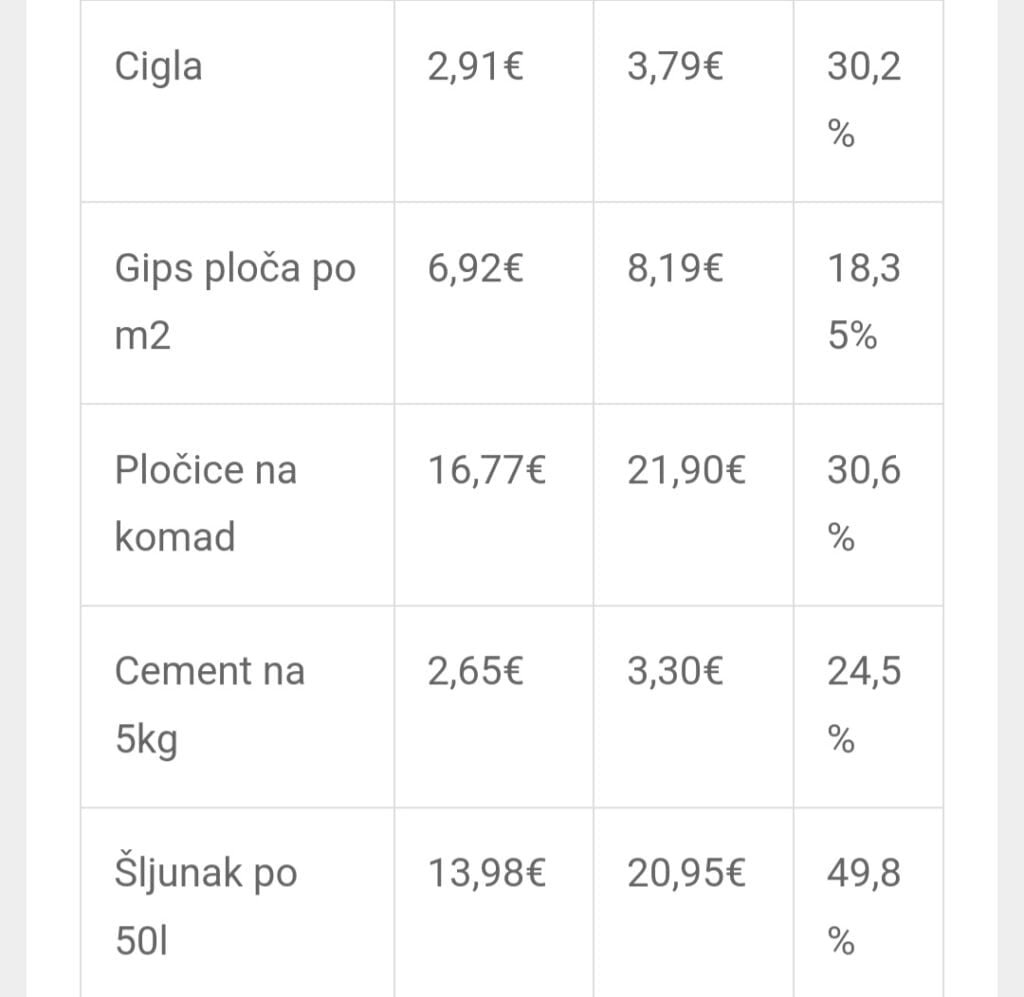The image size is (1024, 997).
Task: Select the 24,5% percentage cell
Action: (x=863, y=705)
